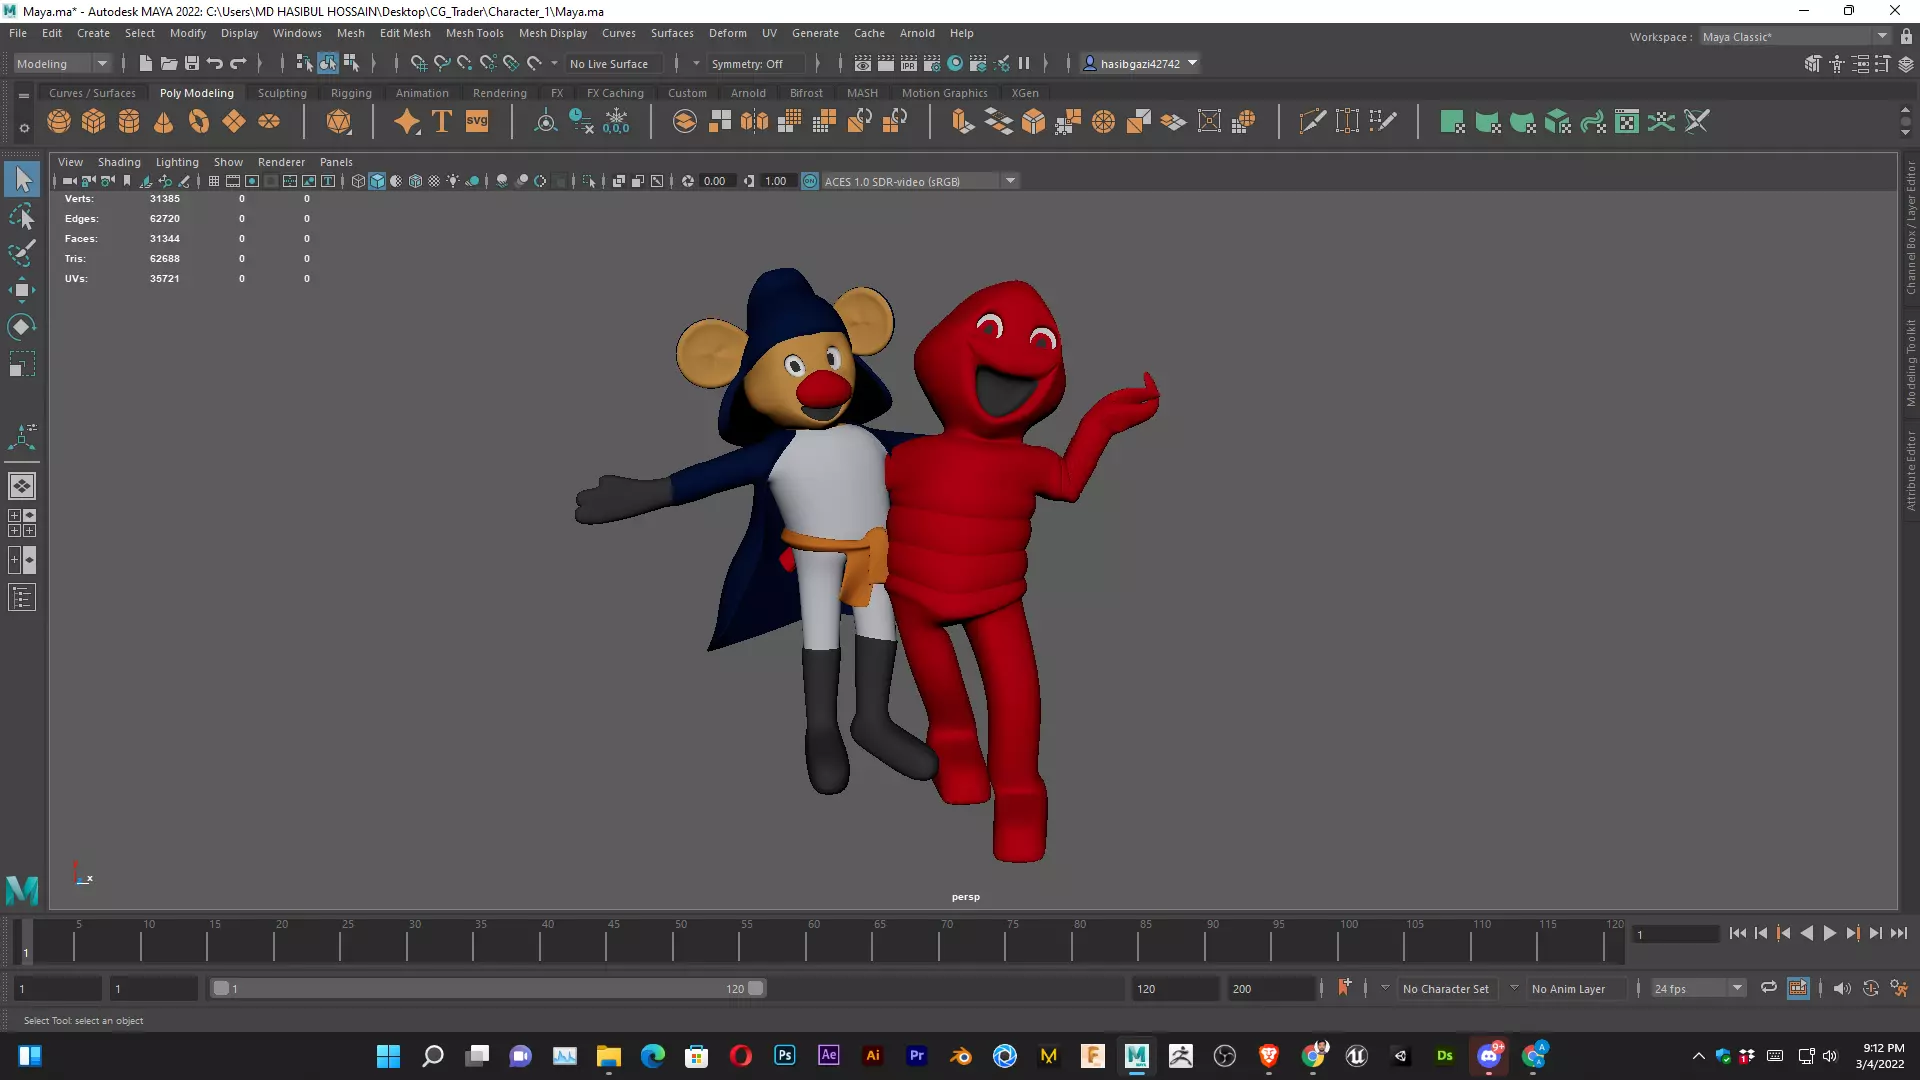Click the polygon cube shelf icon
1920x1080 pixels.
(x=94, y=122)
